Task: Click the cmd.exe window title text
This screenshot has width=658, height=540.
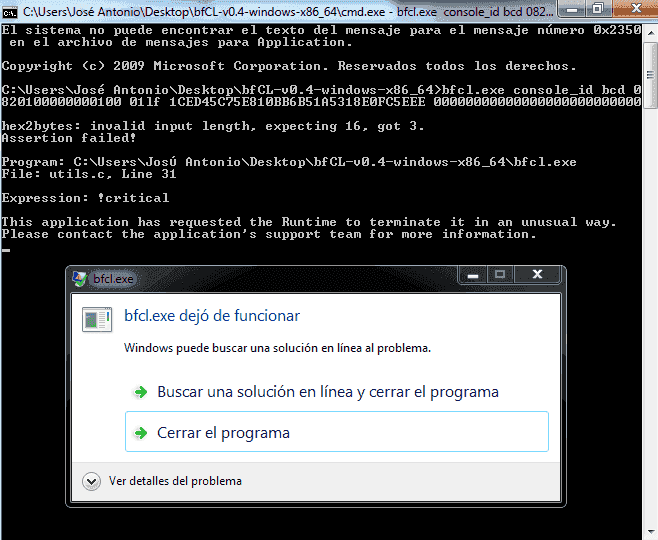Action: (288, 12)
